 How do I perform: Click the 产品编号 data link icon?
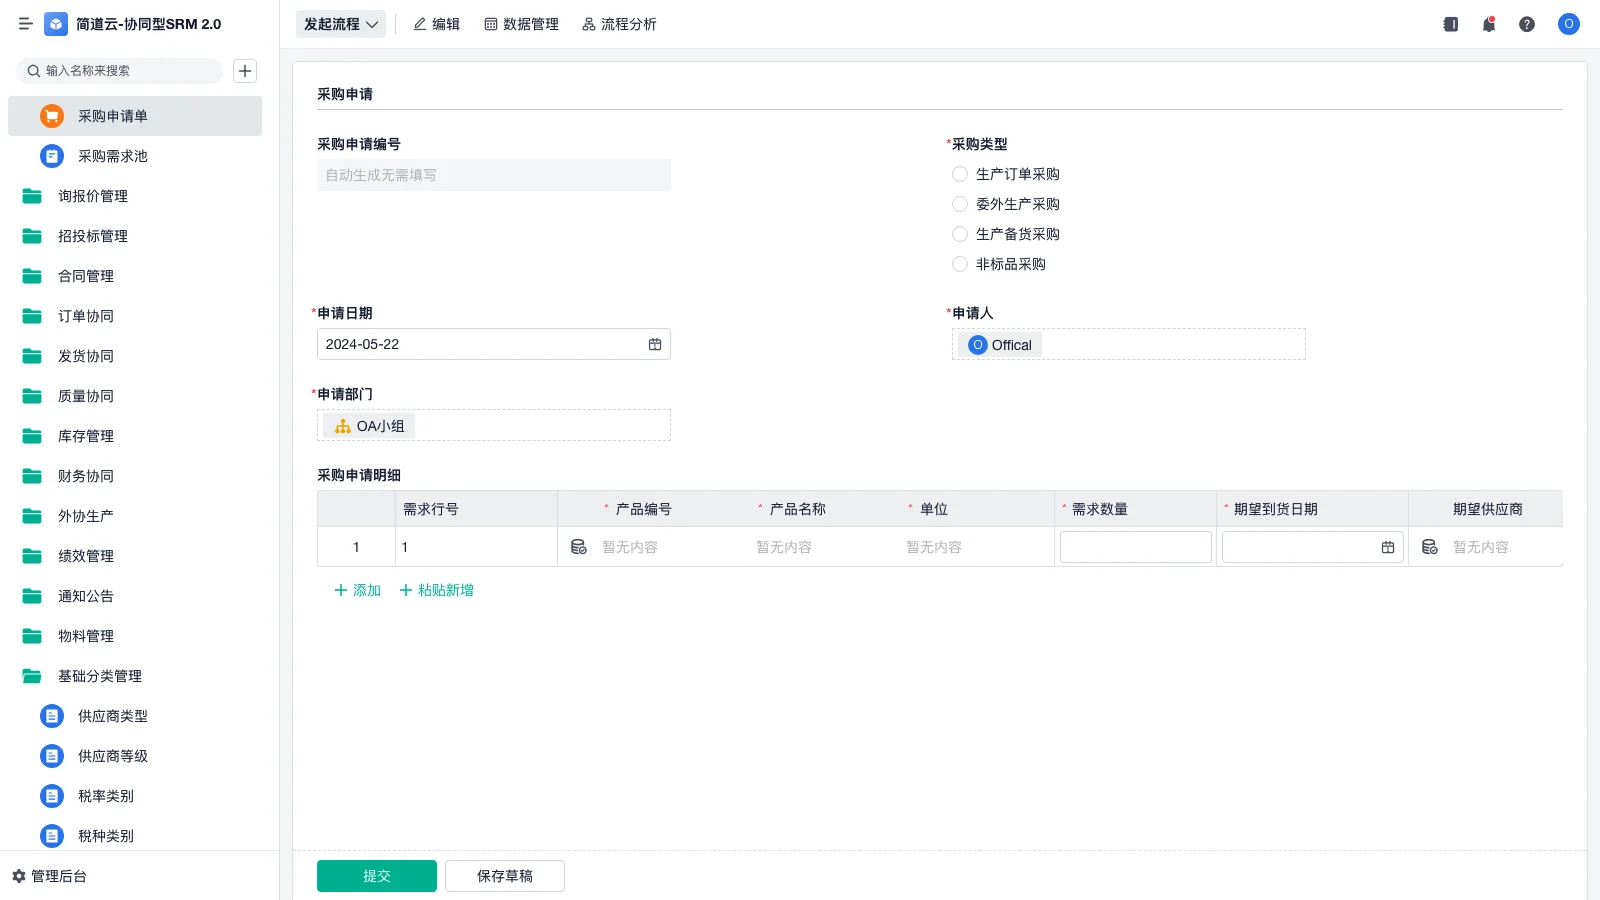579,547
